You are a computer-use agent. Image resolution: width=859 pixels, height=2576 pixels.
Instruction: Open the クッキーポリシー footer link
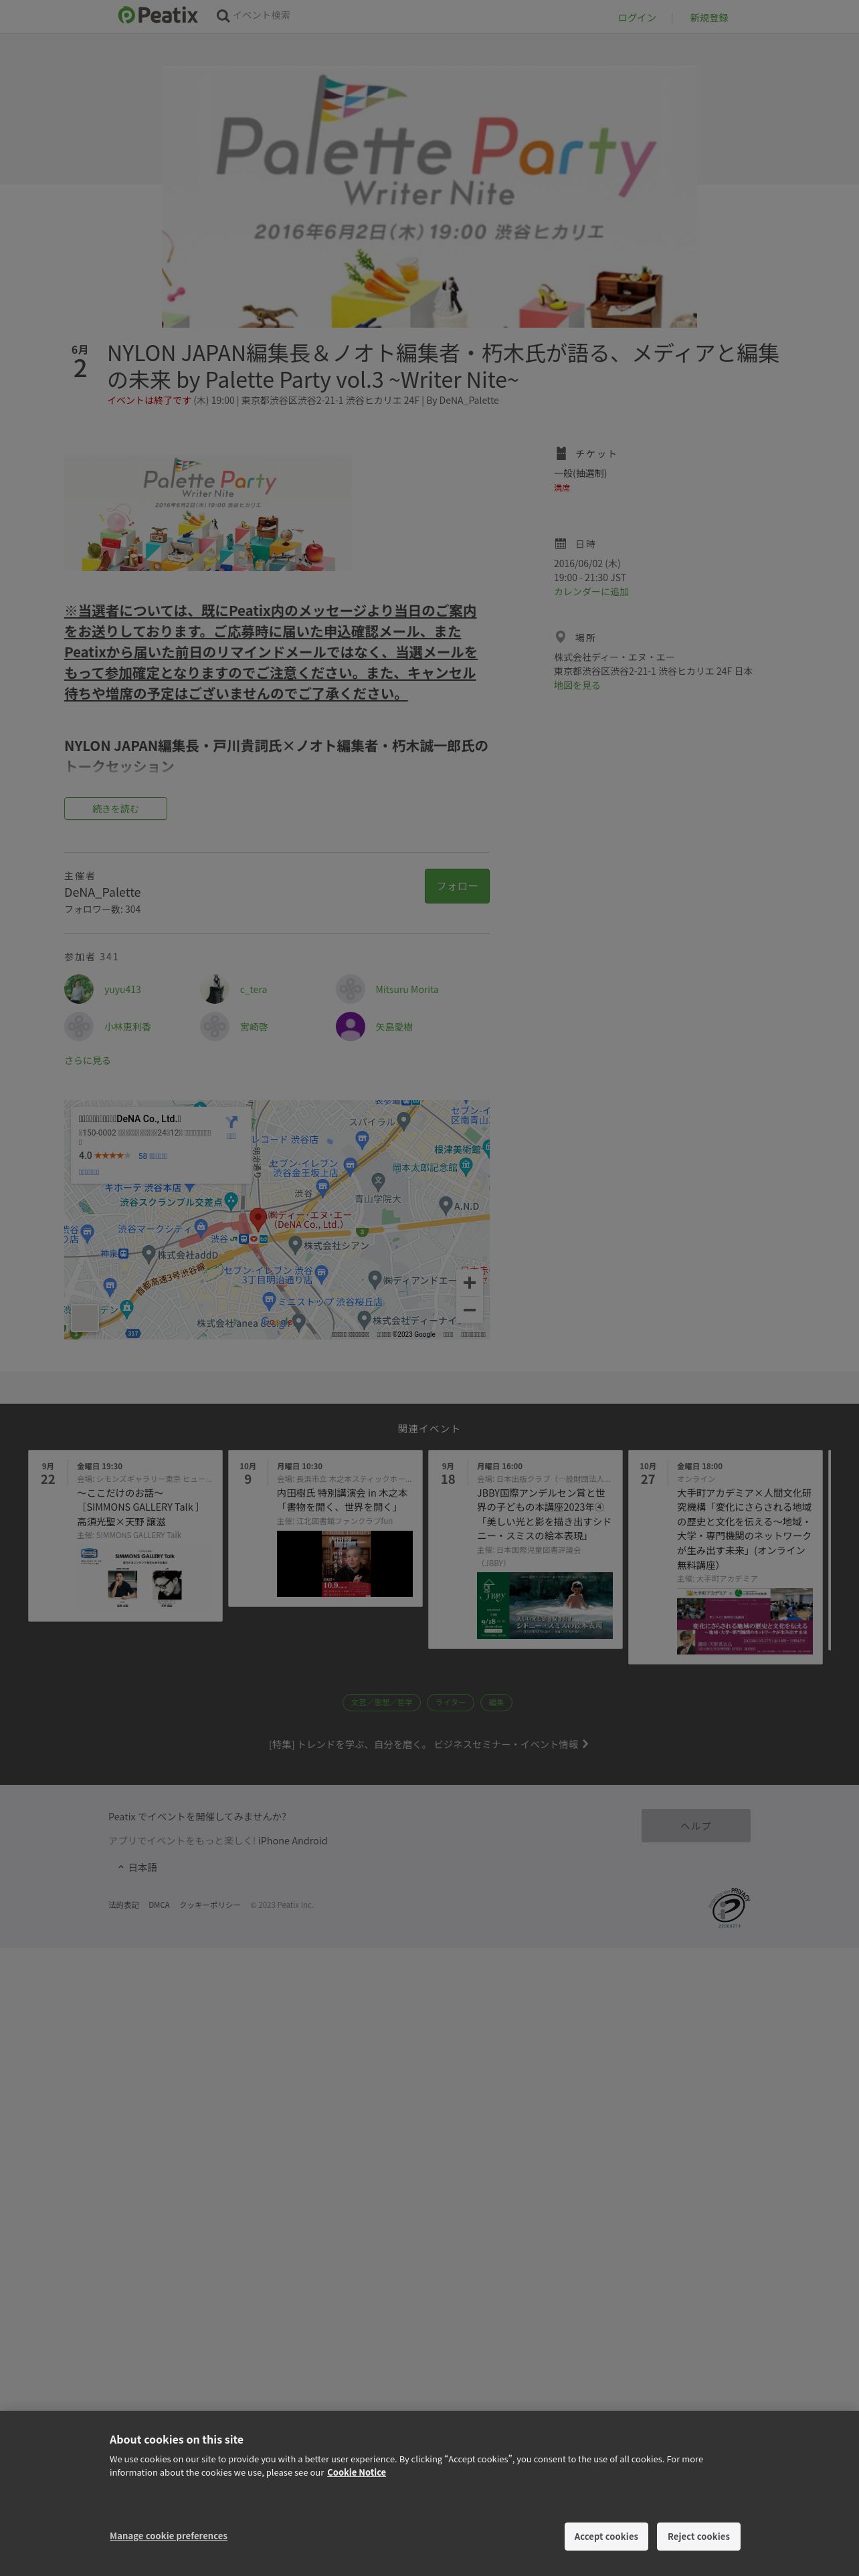[x=210, y=1905]
